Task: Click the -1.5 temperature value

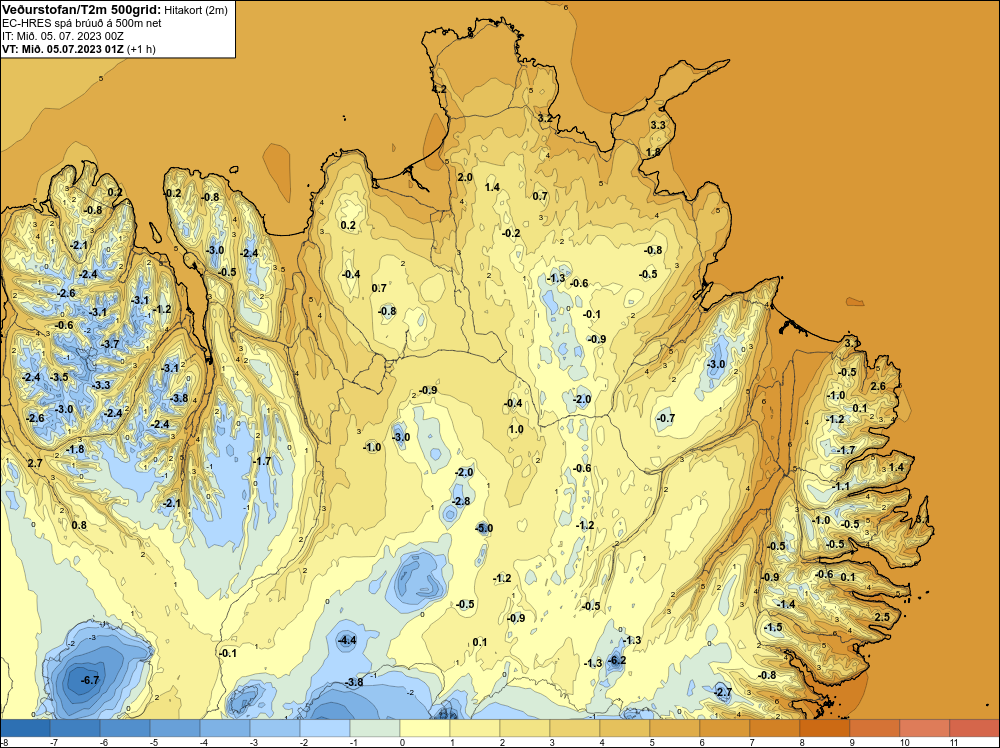Action: pyautogui.click(x=773, y=627)
